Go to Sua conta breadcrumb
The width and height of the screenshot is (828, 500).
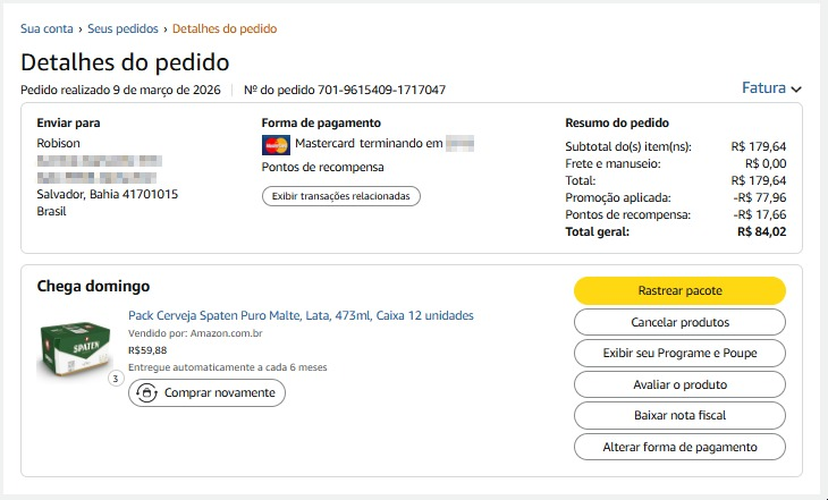pos(46,29)
